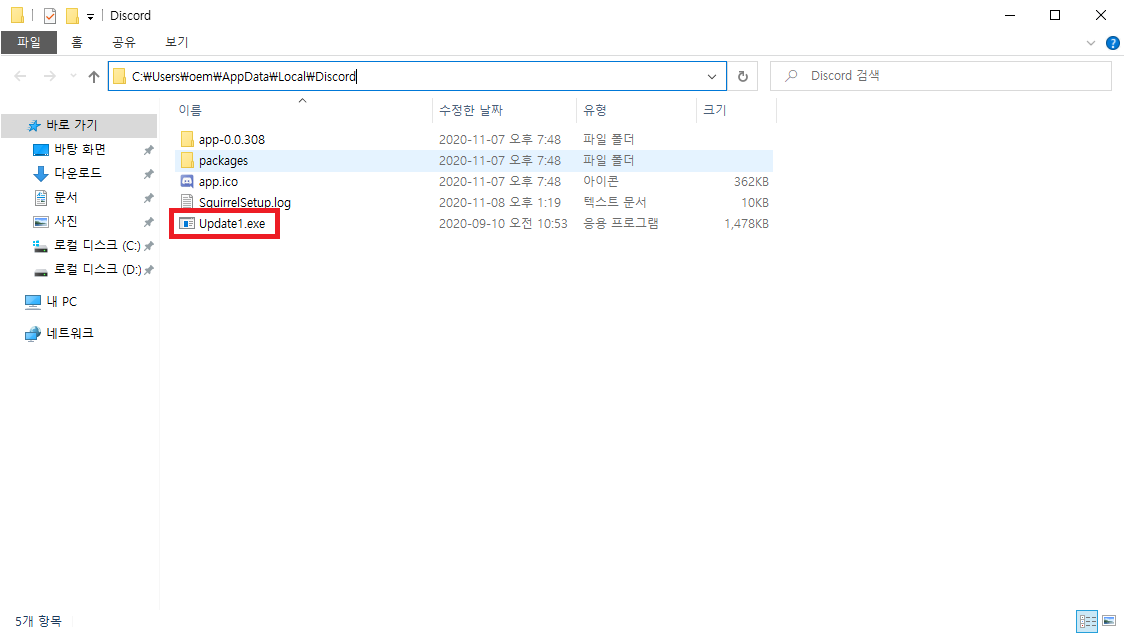1125x634 pixels.
Task: Open 바탕 화면 in navigation pane
Action: (x=80, y=149)
